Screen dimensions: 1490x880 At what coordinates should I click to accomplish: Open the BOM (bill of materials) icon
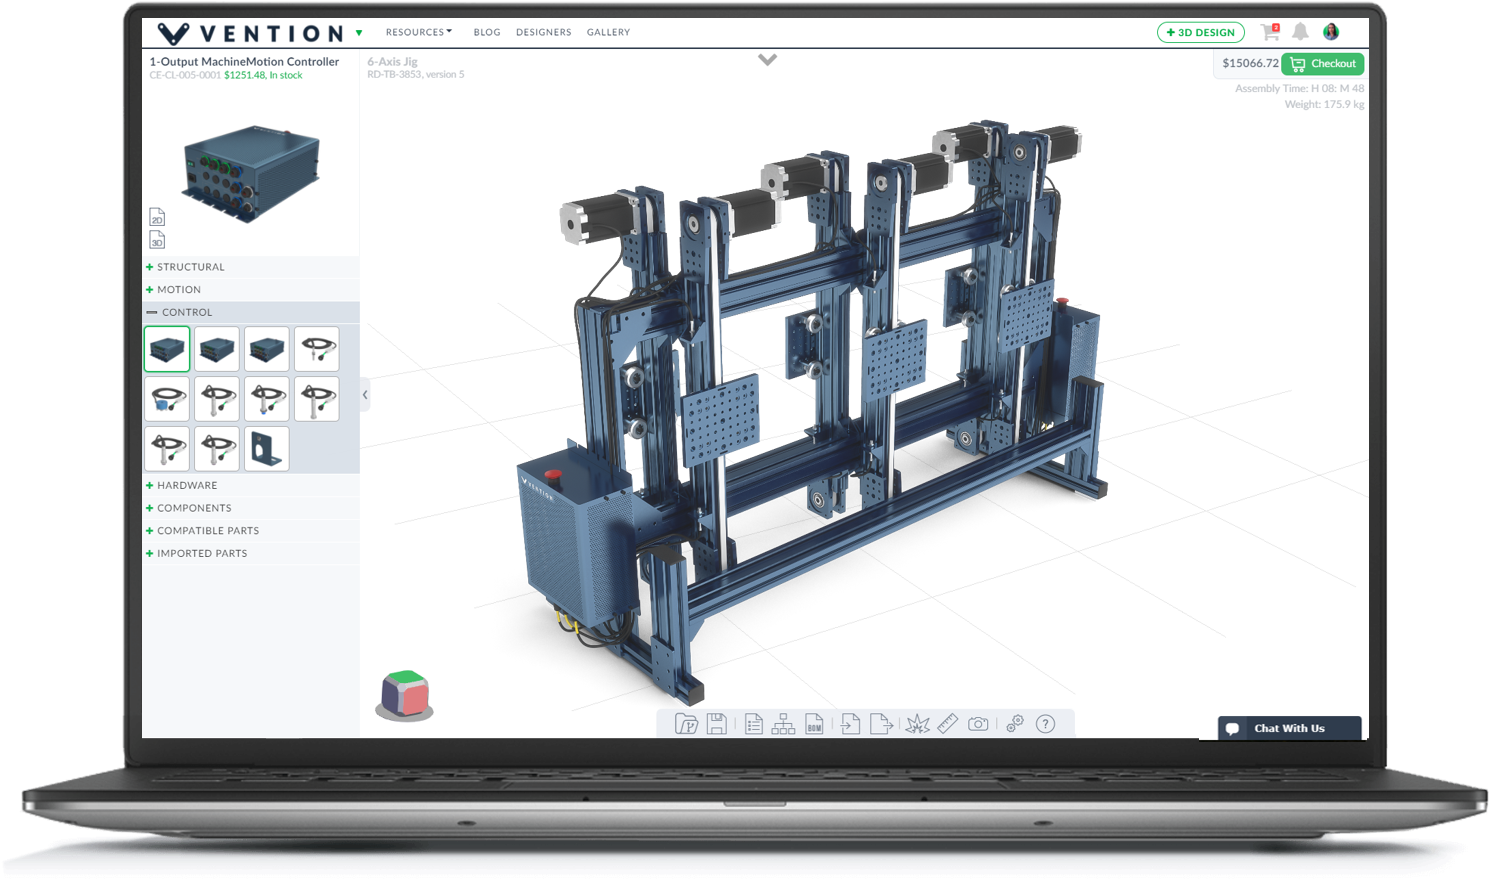point(815,724)
